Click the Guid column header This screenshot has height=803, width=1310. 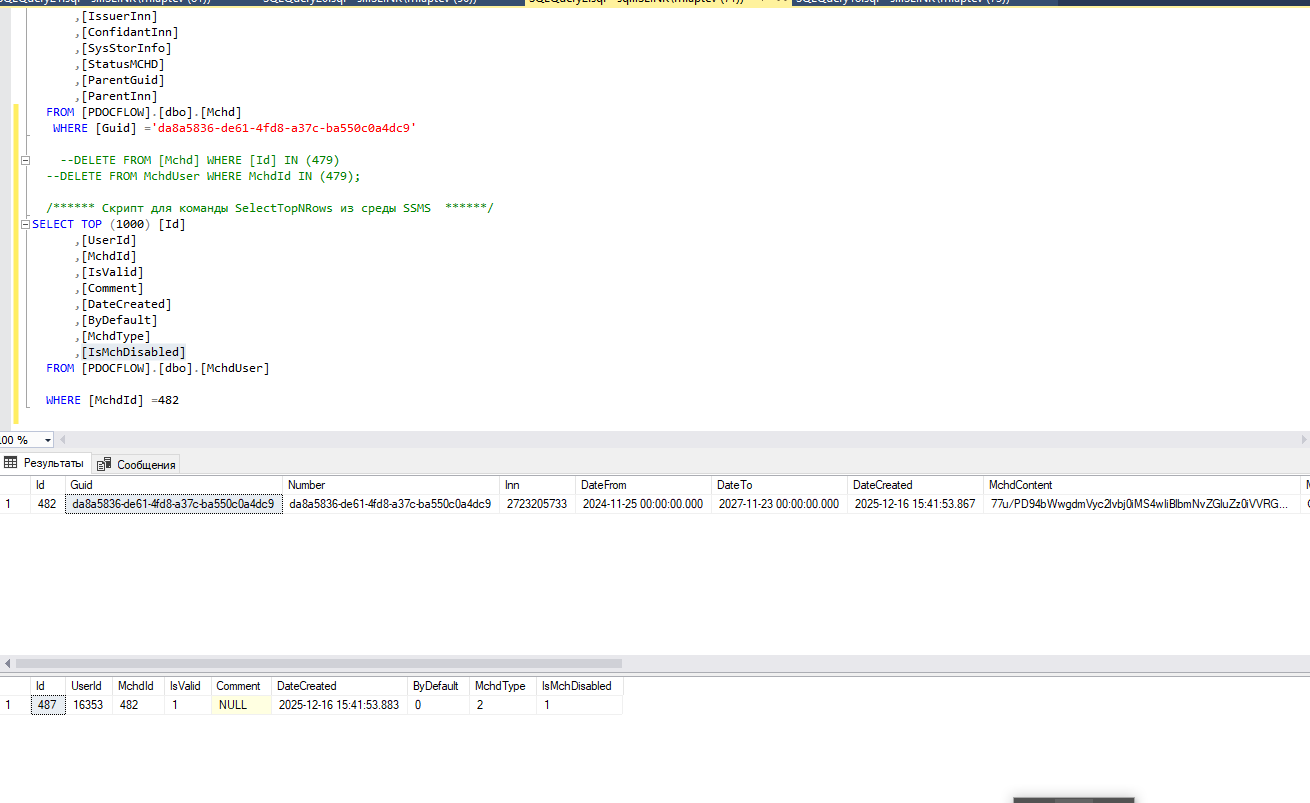coord(174,485)
